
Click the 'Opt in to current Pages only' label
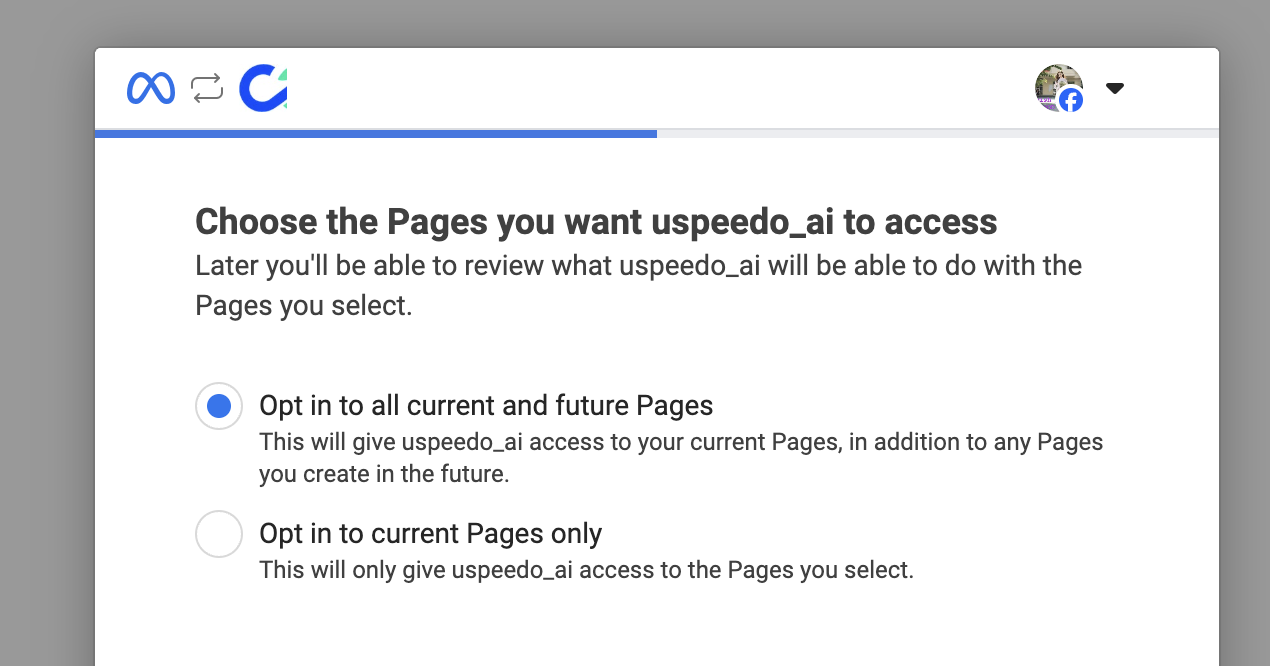click(430, 534)
